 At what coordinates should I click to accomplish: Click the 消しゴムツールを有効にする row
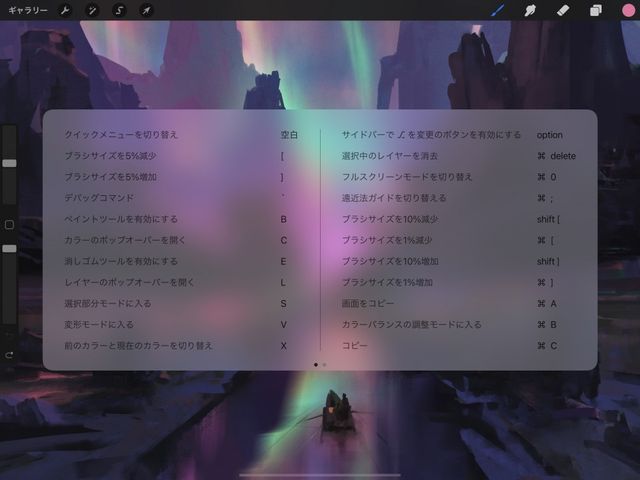coord(182,261)
